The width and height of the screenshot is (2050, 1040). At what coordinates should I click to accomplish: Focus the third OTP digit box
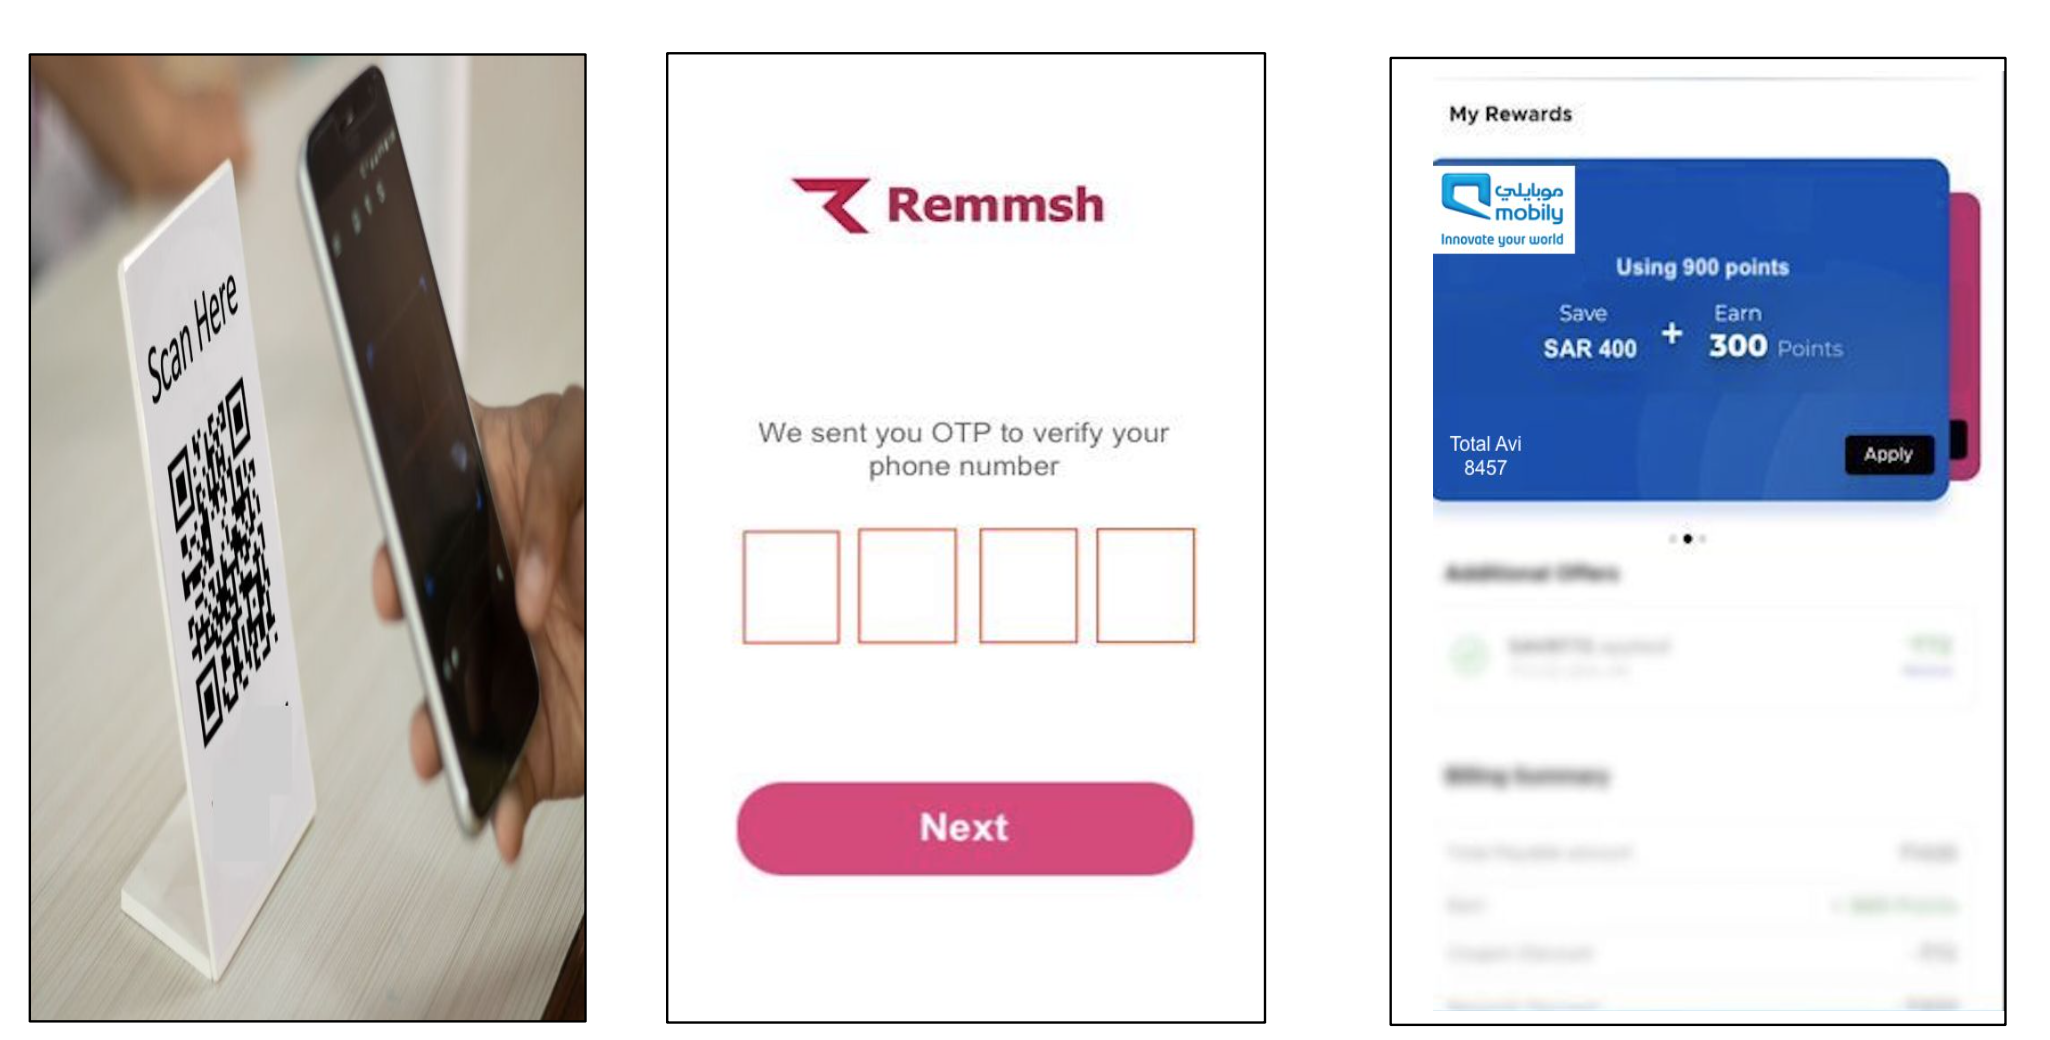tap(1028, 586)
